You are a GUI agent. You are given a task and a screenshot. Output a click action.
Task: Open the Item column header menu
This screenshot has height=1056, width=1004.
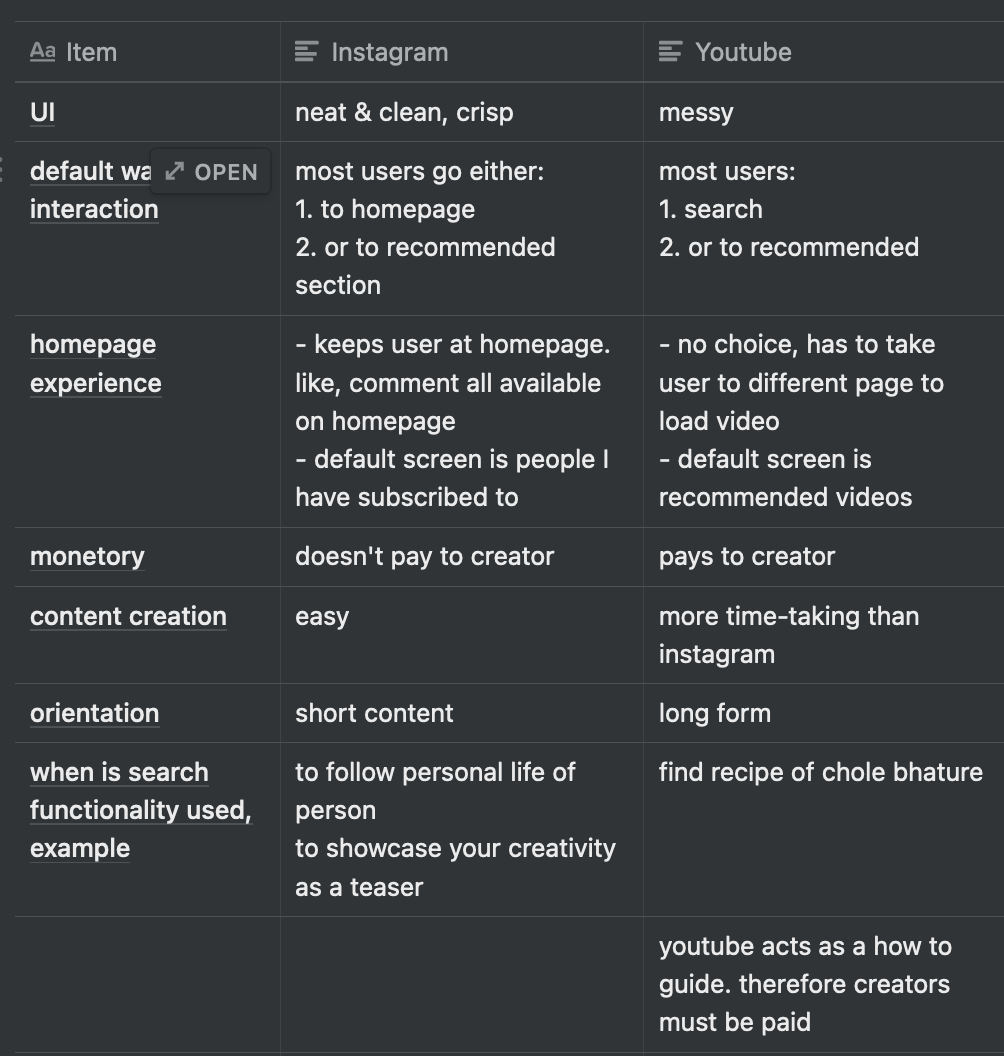(147, 52)
